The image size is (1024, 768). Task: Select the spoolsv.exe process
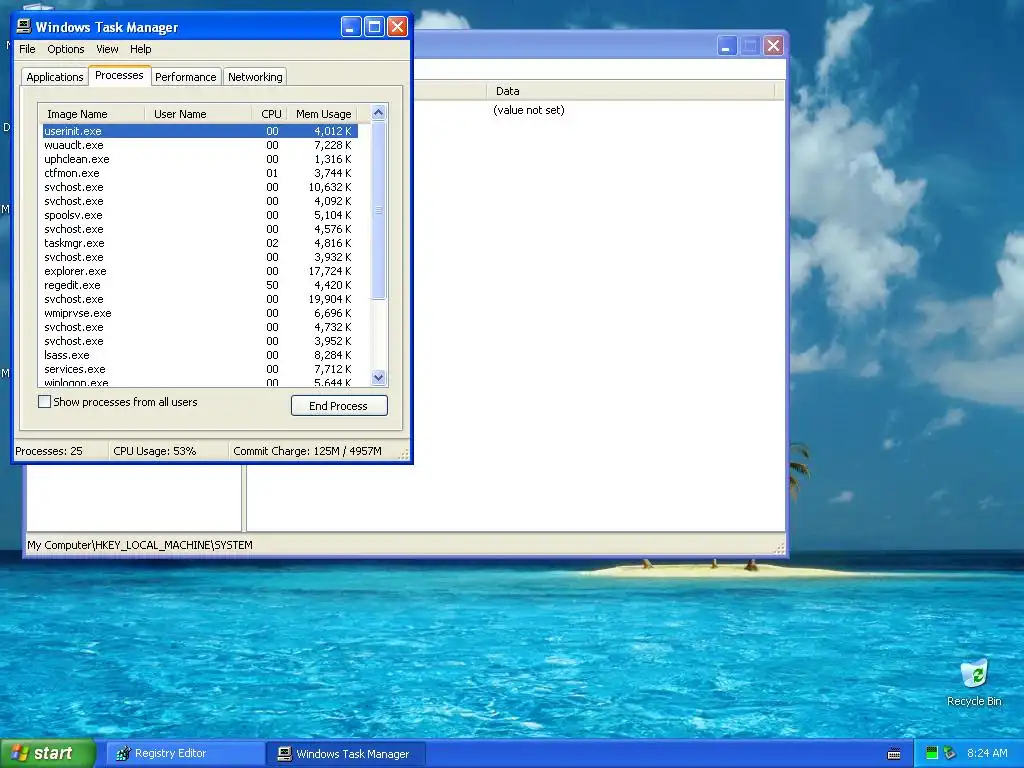[200, 215]
